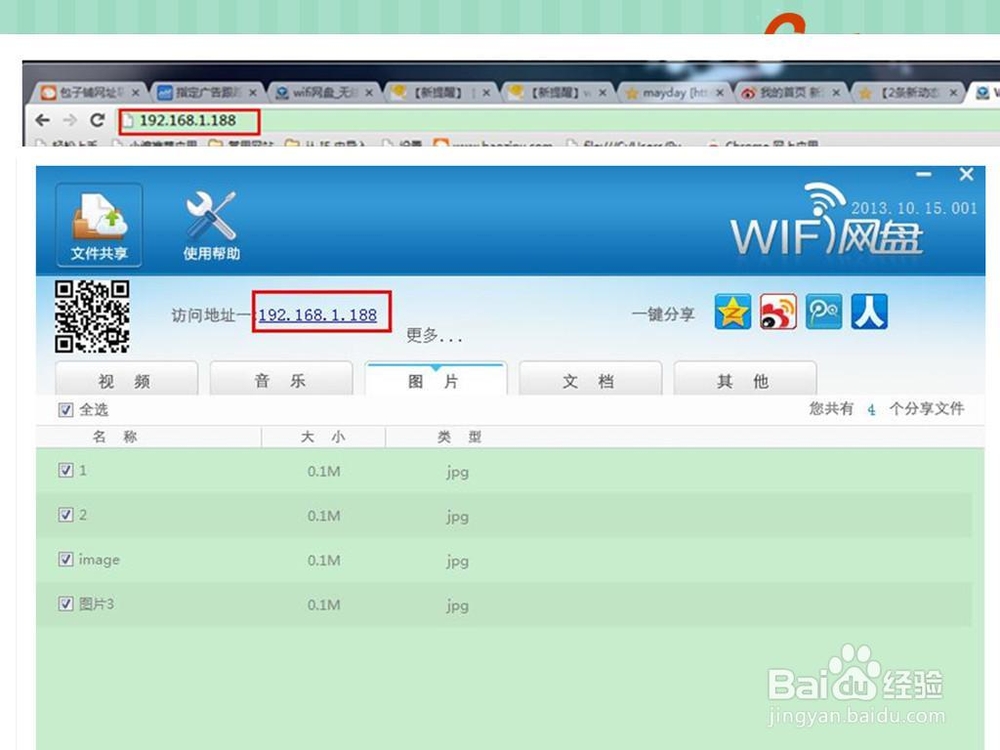Select the file name 1
This screenshot has width=1000, height=750.
click(x=83, y=471)
